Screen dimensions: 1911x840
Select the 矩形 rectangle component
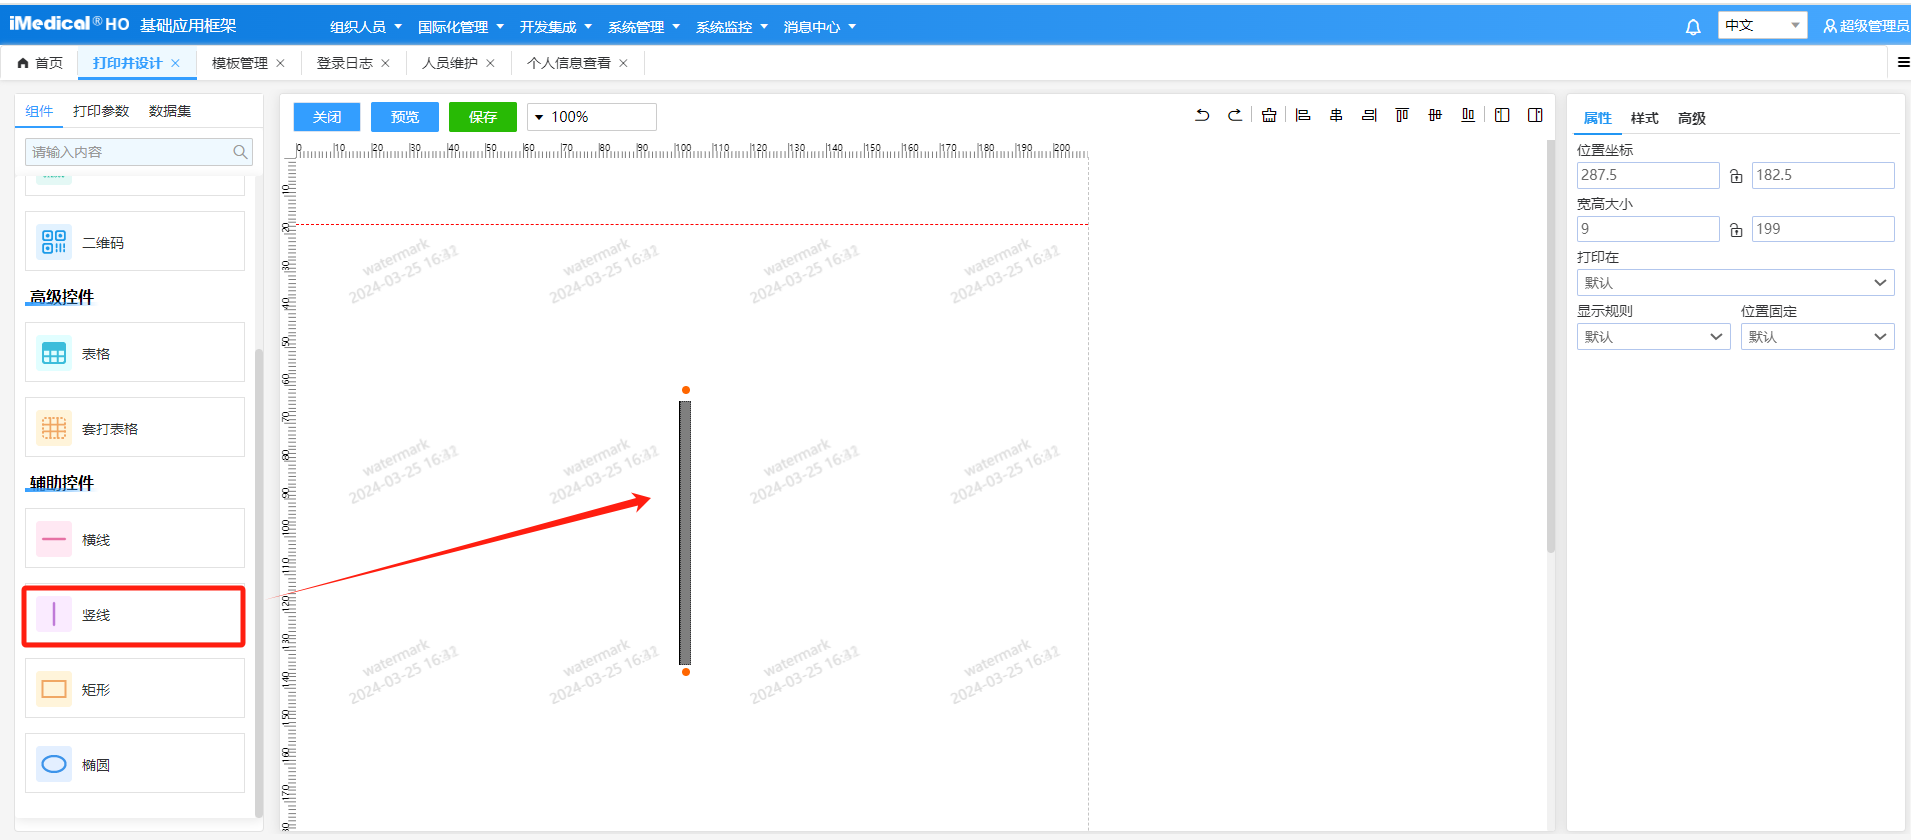135,689
